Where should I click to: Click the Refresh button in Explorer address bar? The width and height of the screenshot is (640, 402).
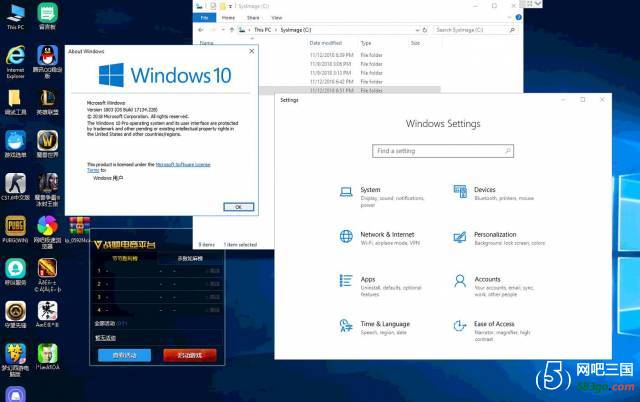[x=425, y=30]
